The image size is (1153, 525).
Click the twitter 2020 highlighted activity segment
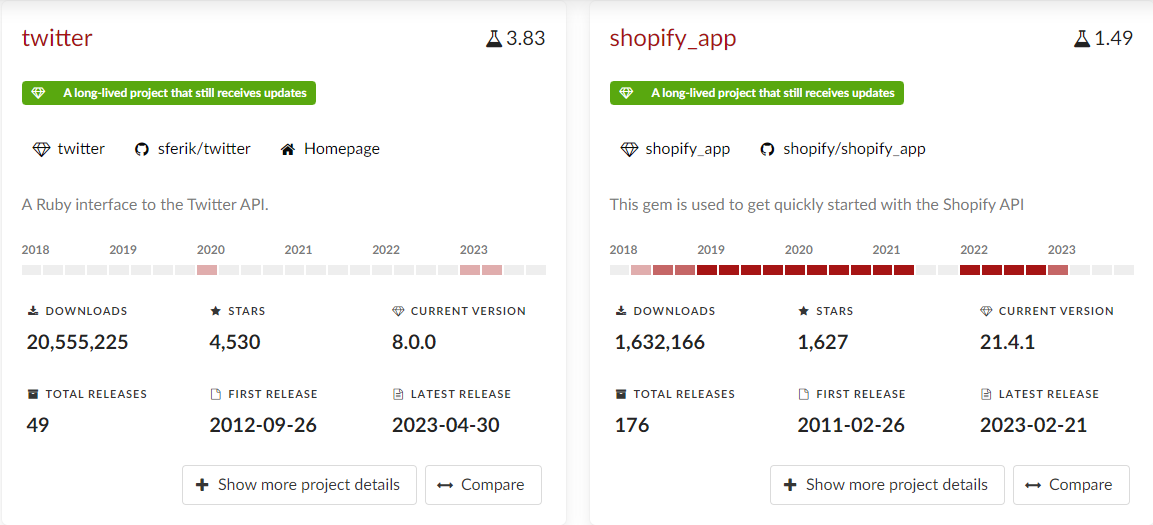[x=207, y=270]
